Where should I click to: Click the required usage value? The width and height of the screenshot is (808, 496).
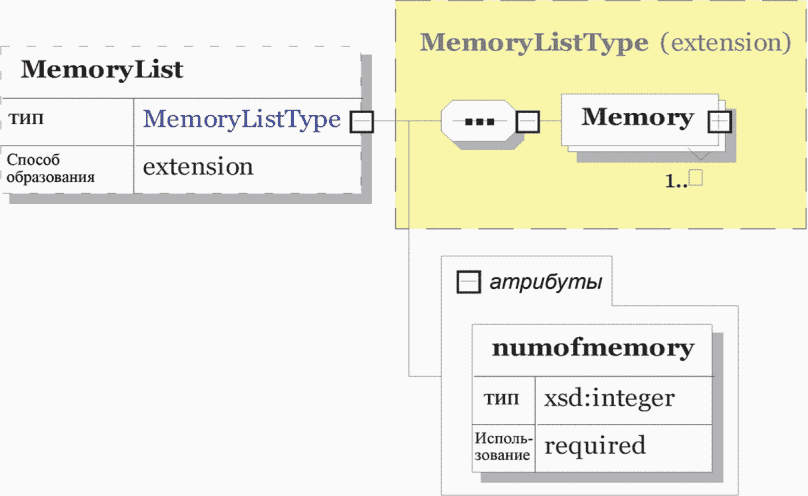pos(595,446)
